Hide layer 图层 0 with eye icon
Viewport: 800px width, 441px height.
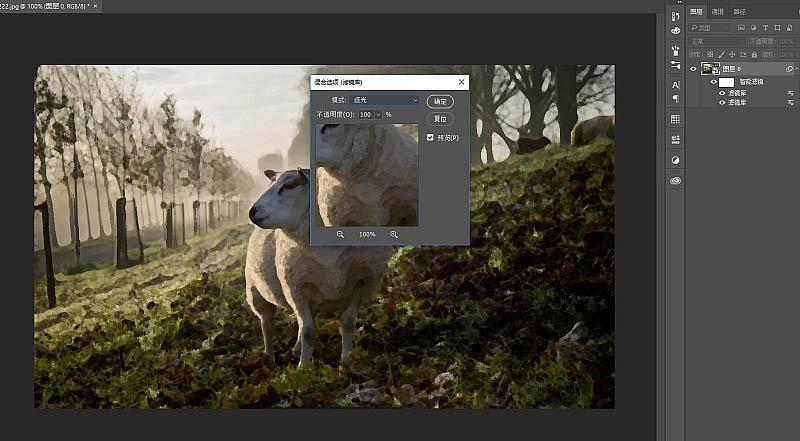tap(693, 69)
